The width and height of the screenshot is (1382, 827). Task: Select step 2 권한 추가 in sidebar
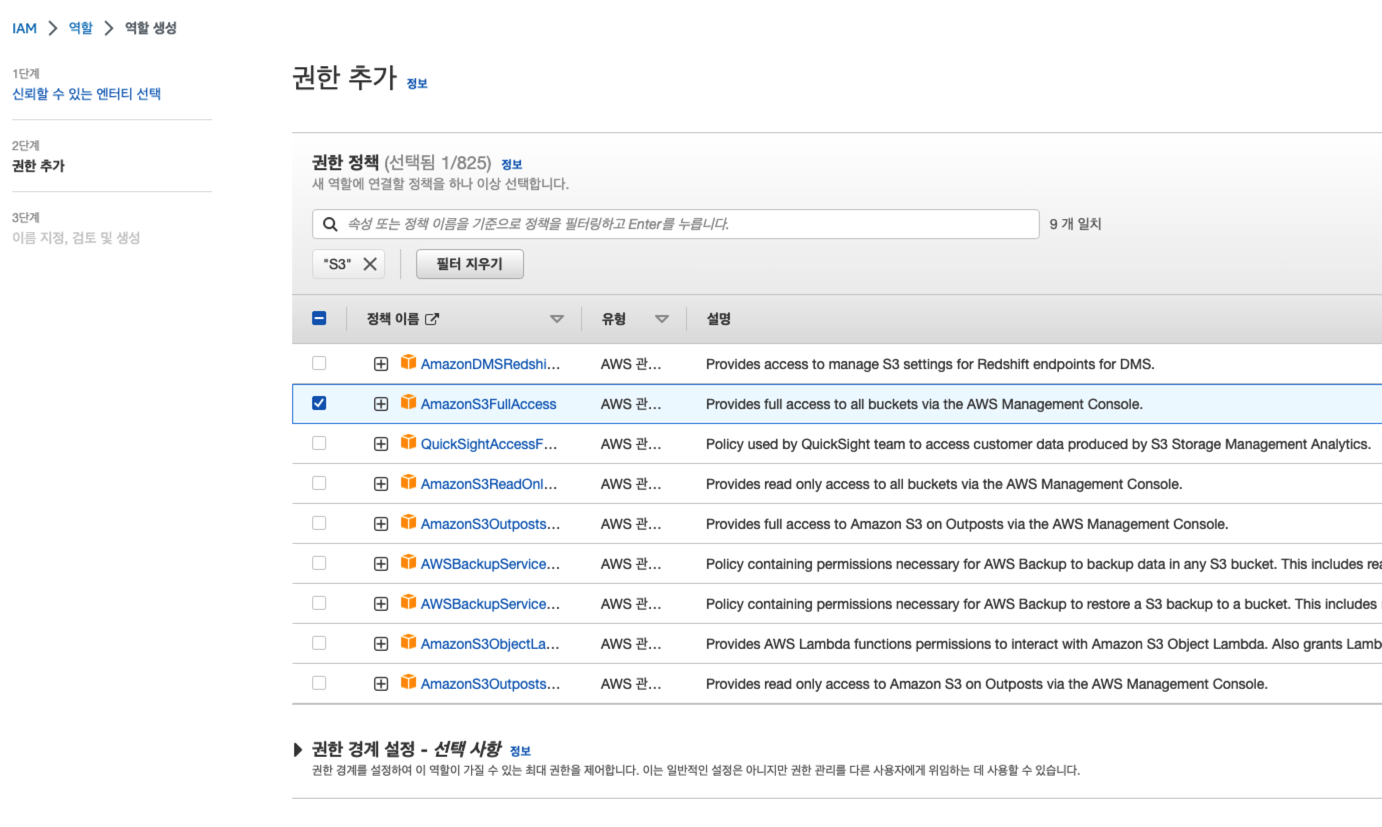tap(38, 166)
